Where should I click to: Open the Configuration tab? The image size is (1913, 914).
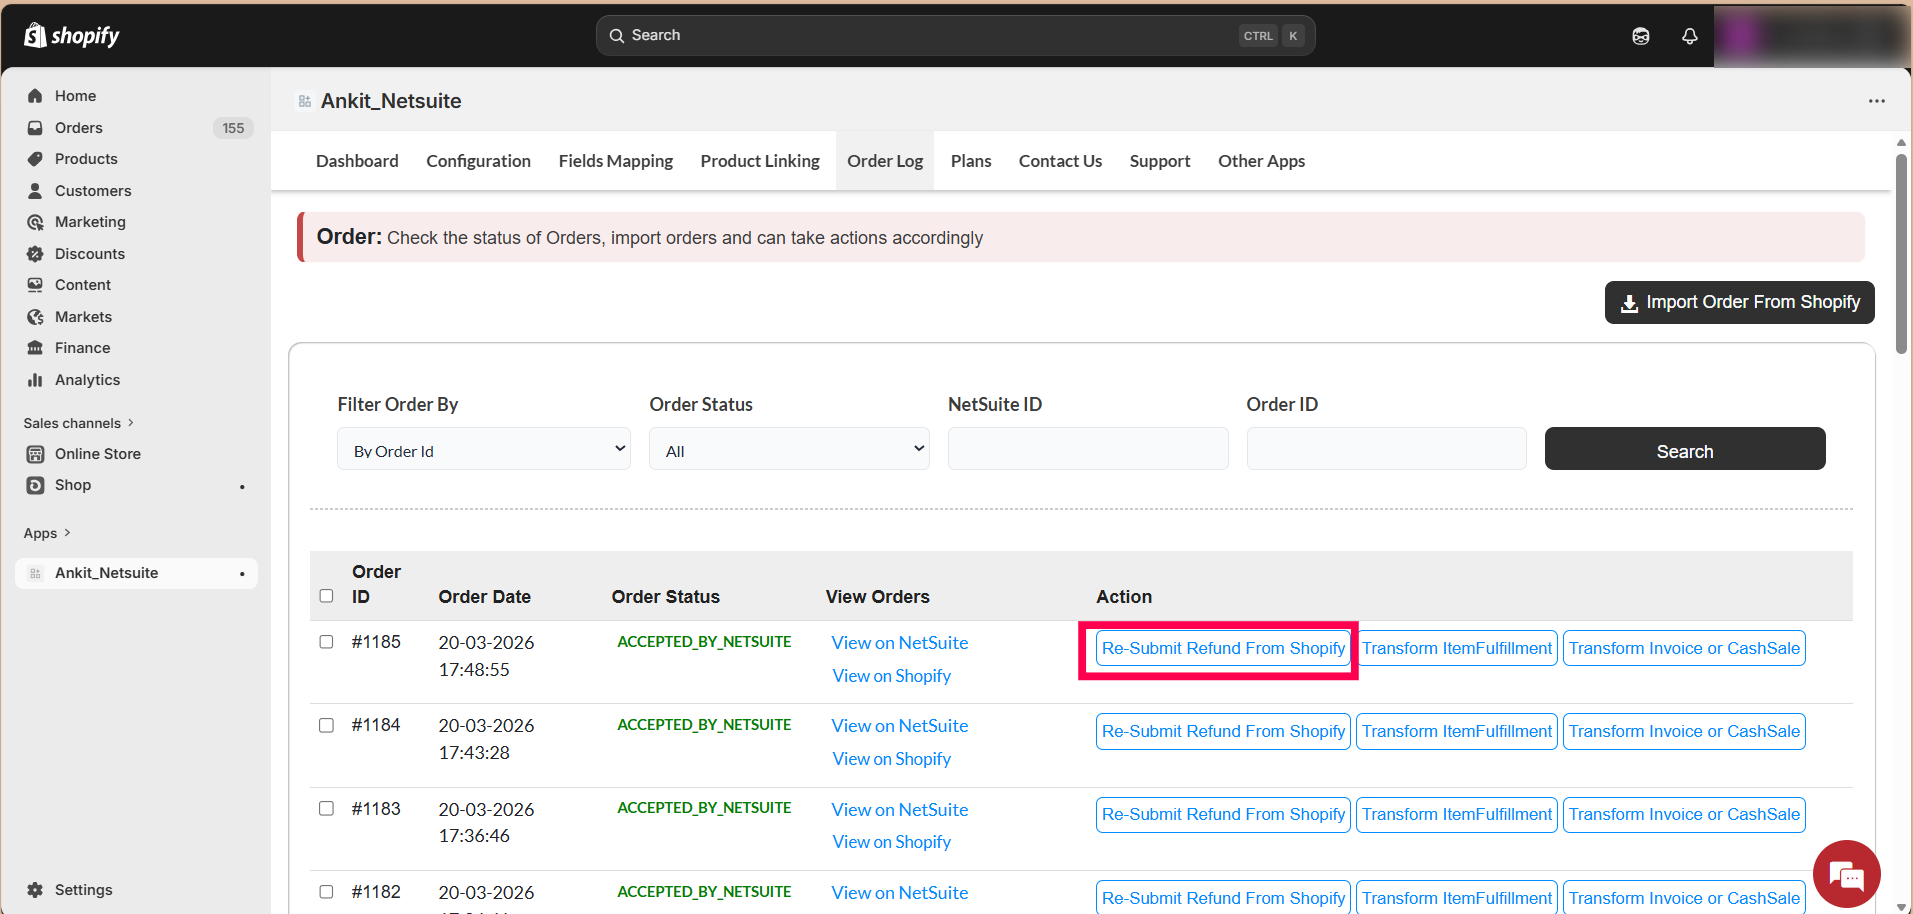[x=478, y=161]
